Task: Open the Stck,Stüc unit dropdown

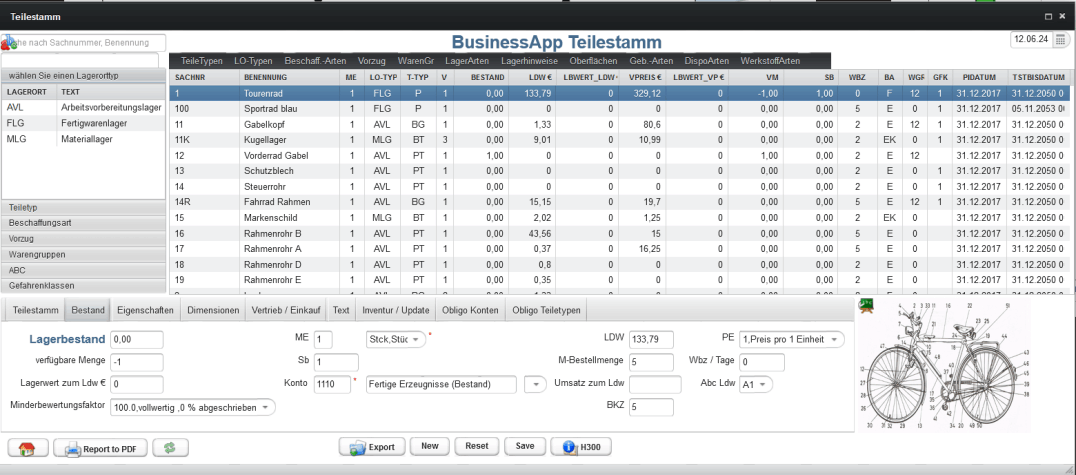Action: (396, 340)
